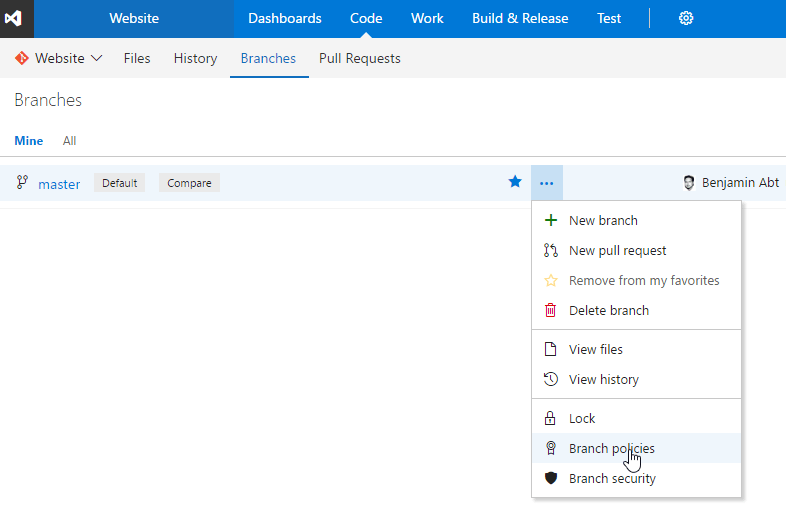Click the New pull request icon
Screen dimensions: 786x514
(550, 250)
